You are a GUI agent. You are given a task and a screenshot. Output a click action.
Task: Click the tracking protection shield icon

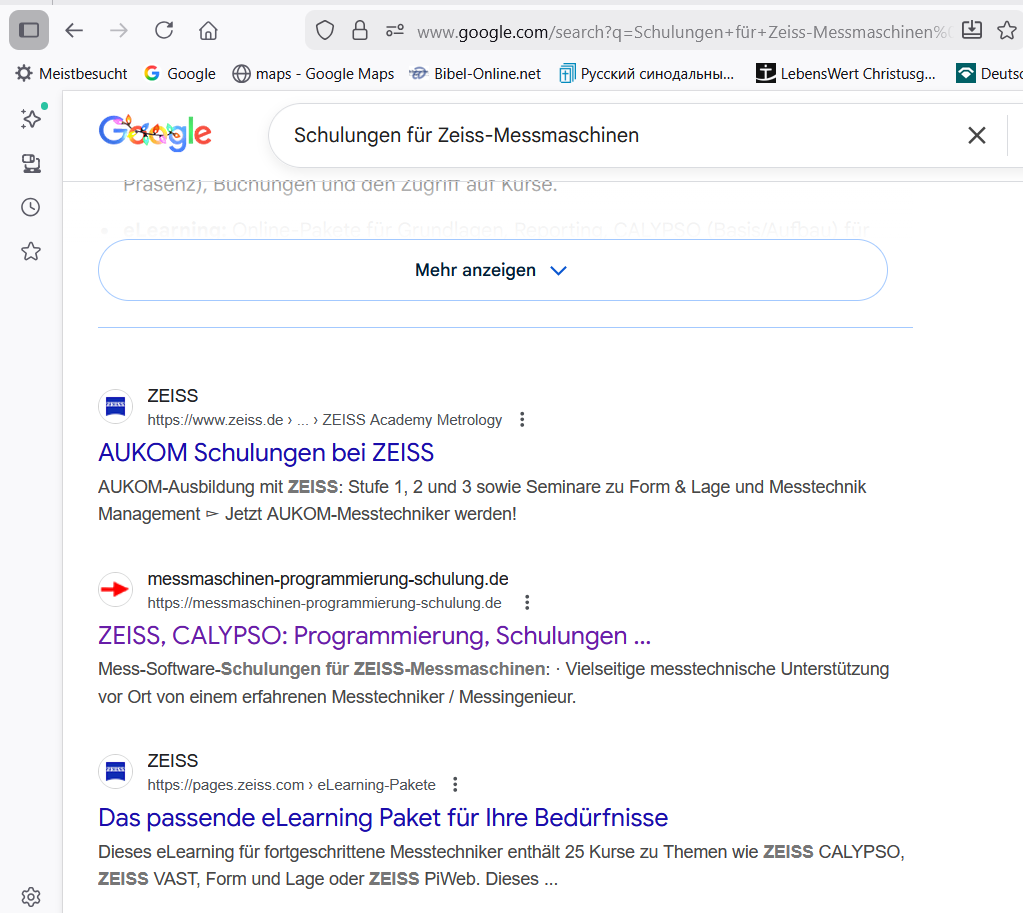325,31
